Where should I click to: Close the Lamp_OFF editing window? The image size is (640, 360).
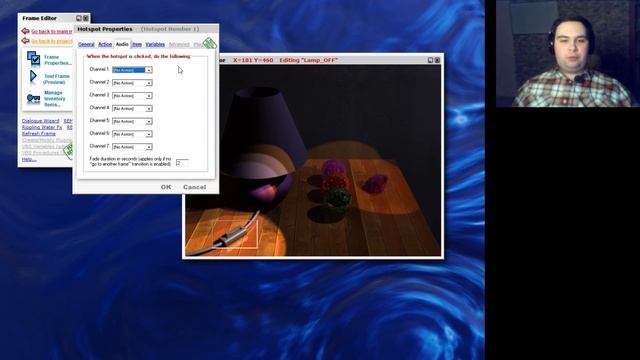pos(437,60)
